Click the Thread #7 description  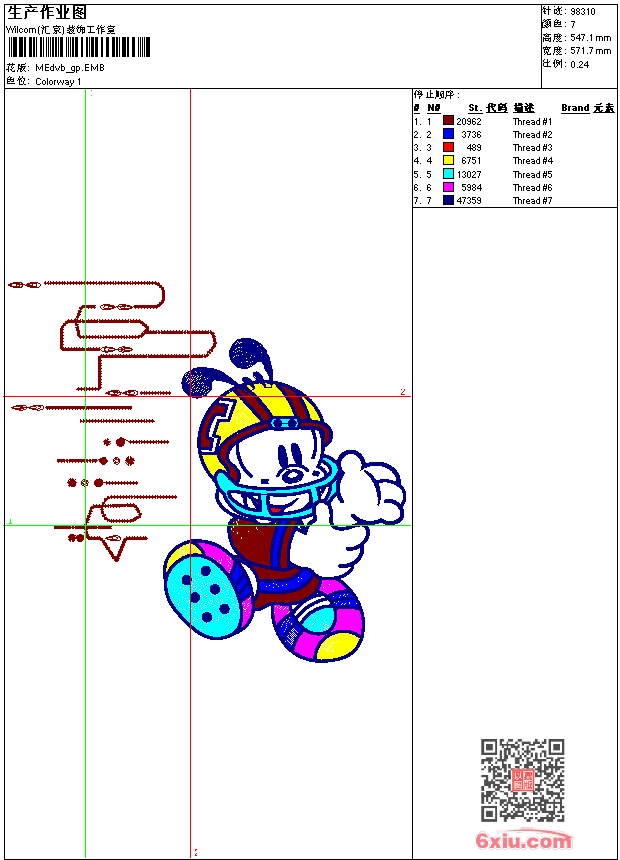click(x=533, y=201)
